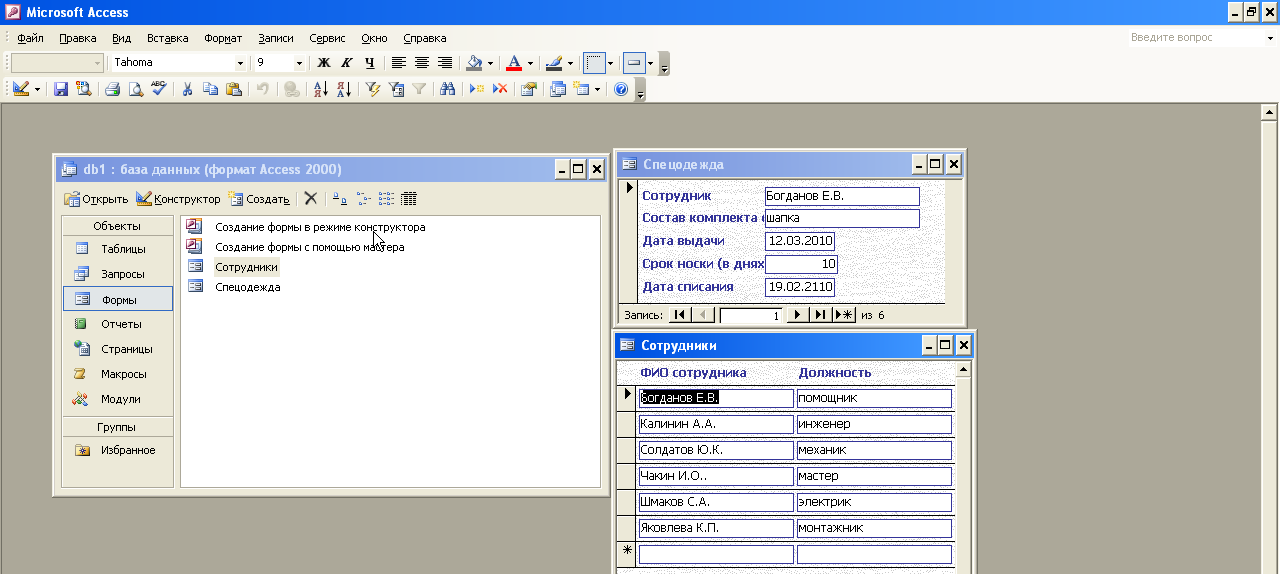The image size is (1280, 574).
Task: Toggle Italic (К) formatting
Action: pyautogui.click(x=347, y=62)
